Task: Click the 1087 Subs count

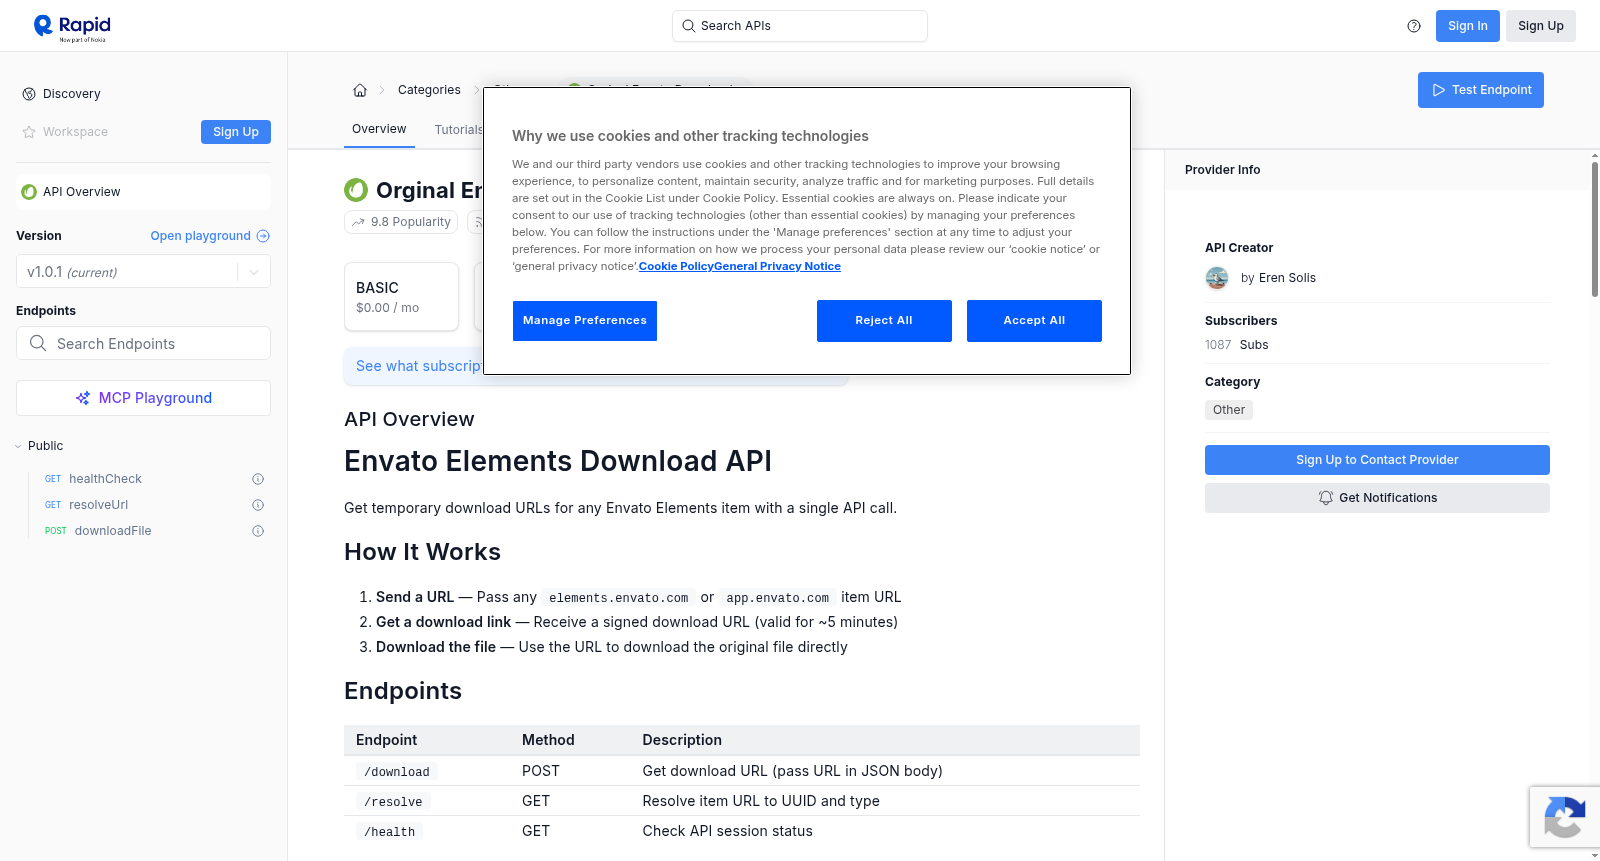Action: coord(1236,345)
